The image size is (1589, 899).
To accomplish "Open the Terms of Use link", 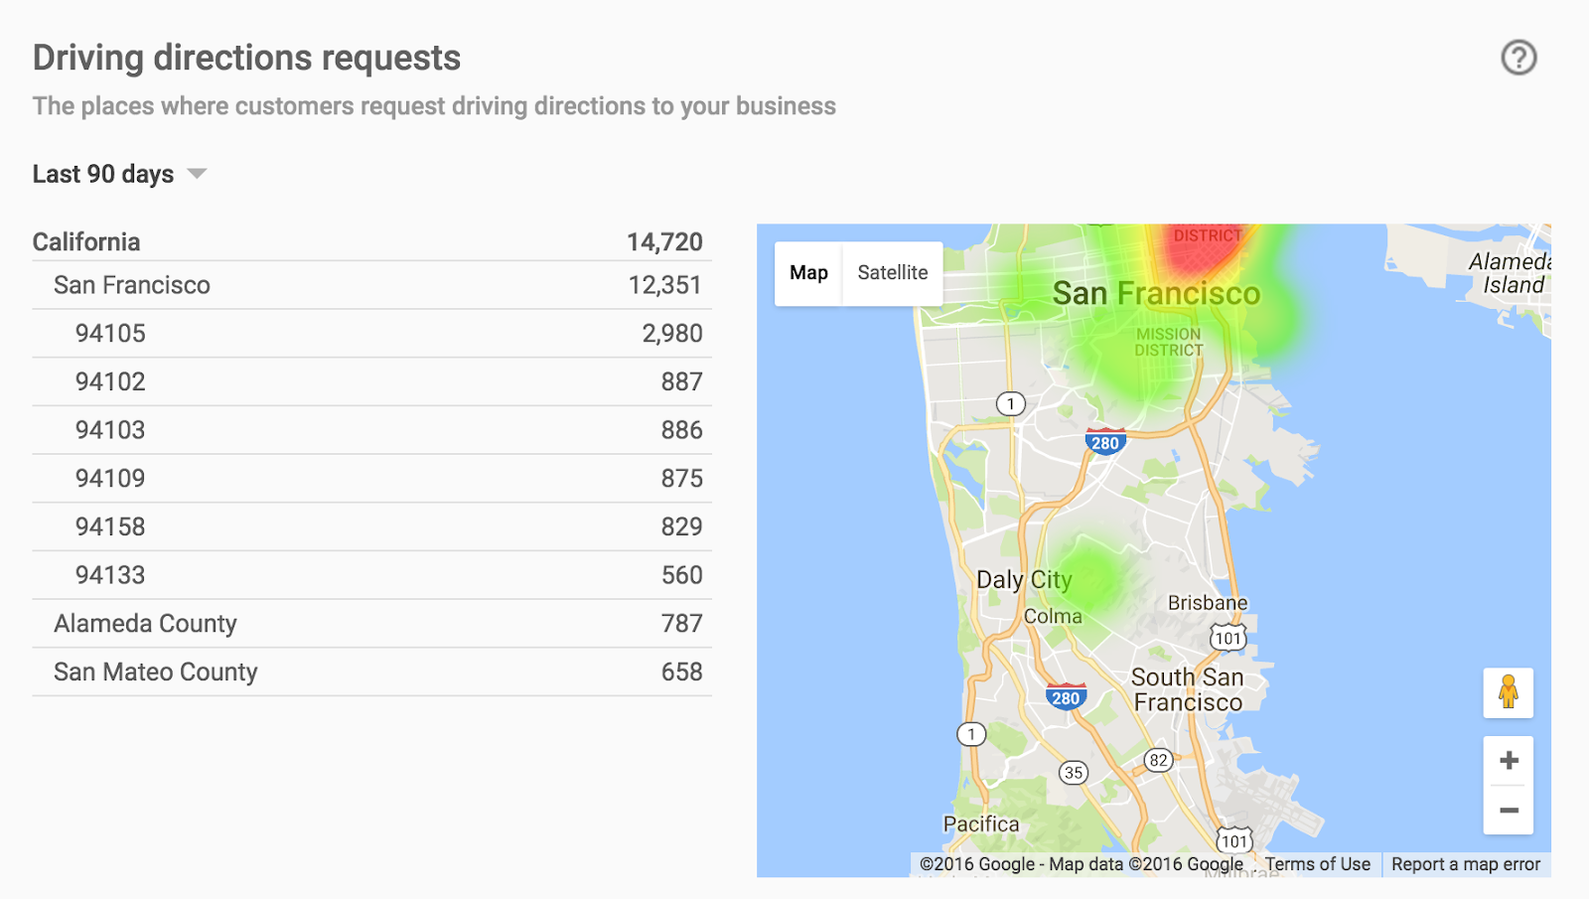I will (x=1317, y=864).
